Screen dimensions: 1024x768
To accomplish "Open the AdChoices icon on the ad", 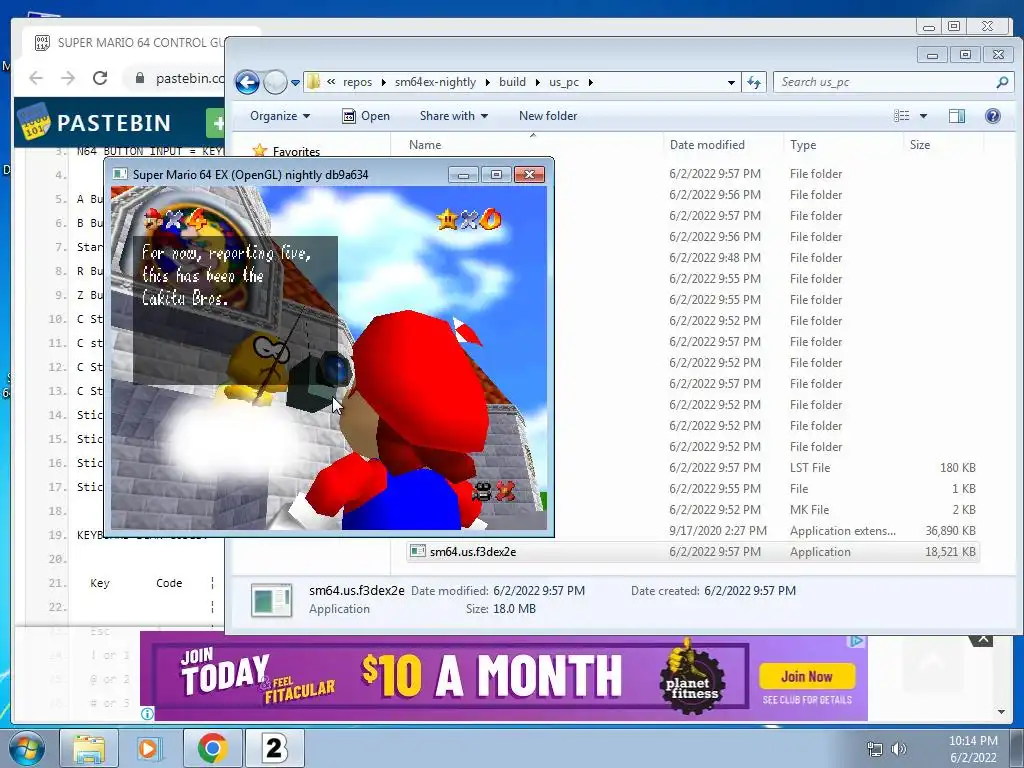I will (x=857, y=641).
